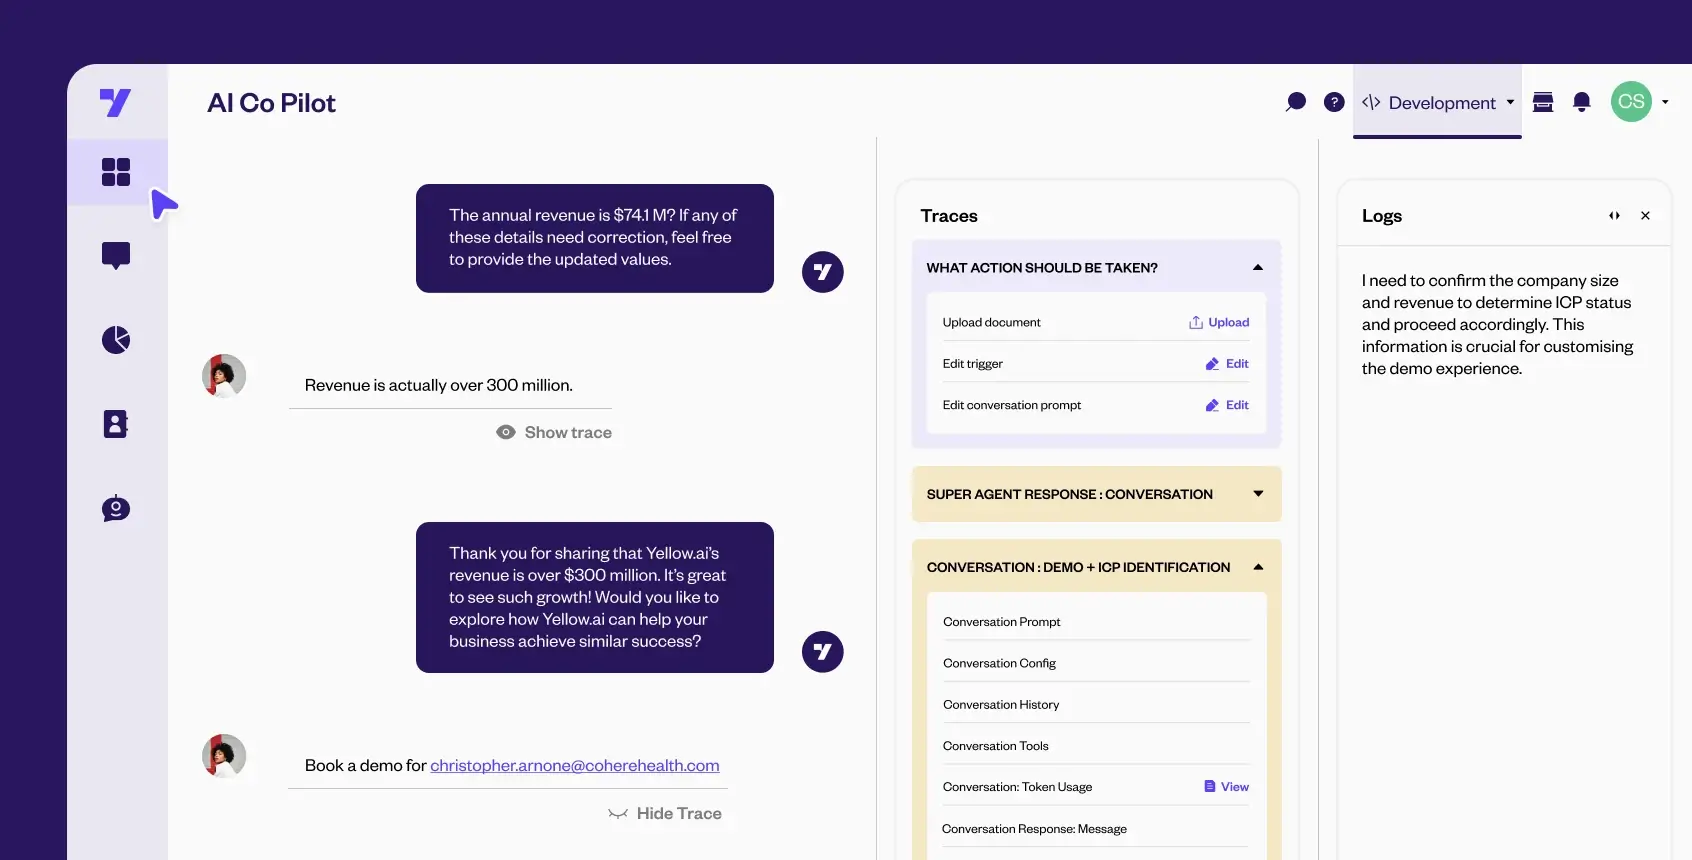Click the 'Revenue is actually over 300 million' message
Screen dimensions: 1692x860
tap(439, 385)
